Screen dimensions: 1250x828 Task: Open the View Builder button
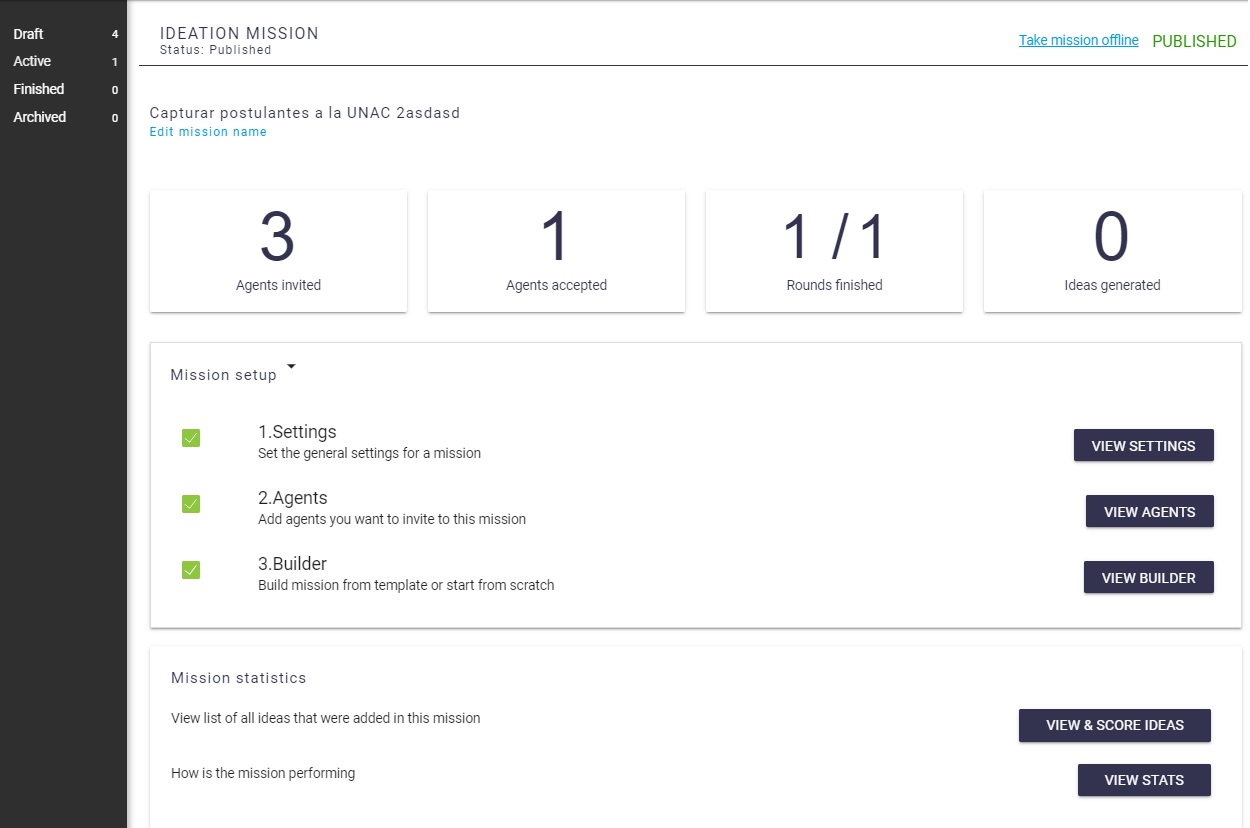[1148, 578]
